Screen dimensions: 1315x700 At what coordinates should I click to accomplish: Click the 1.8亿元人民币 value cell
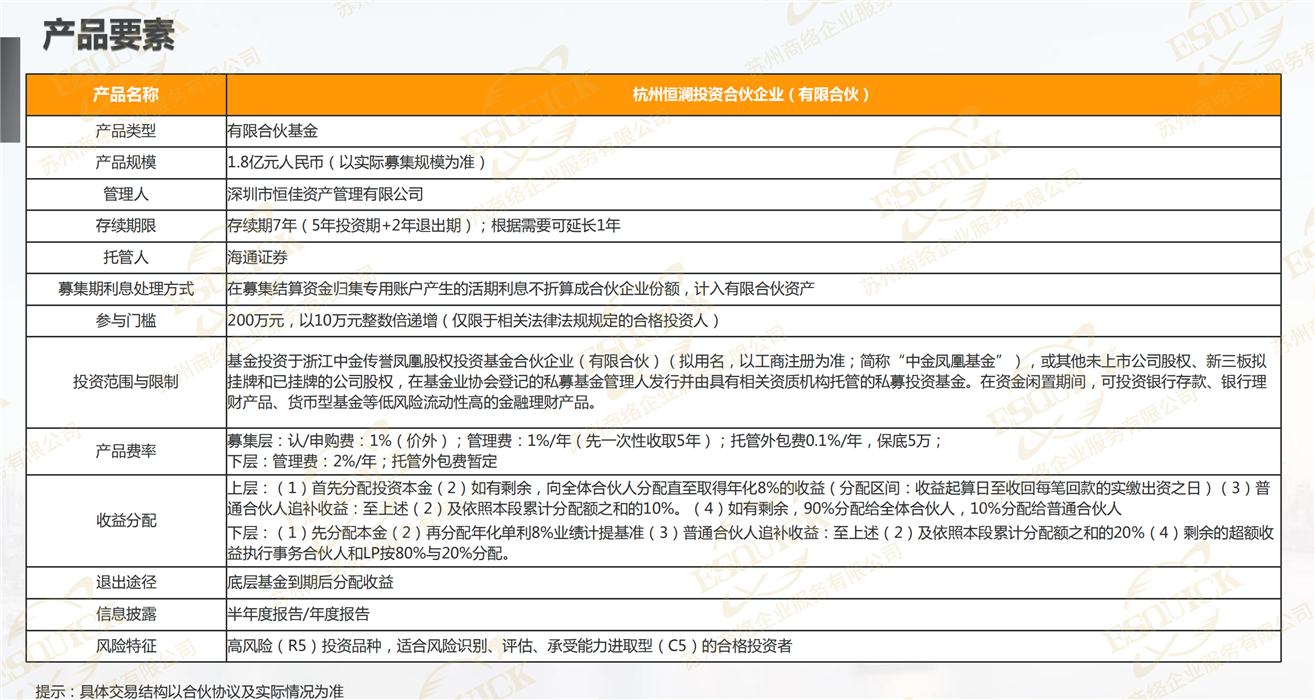[x=357, y=162]
